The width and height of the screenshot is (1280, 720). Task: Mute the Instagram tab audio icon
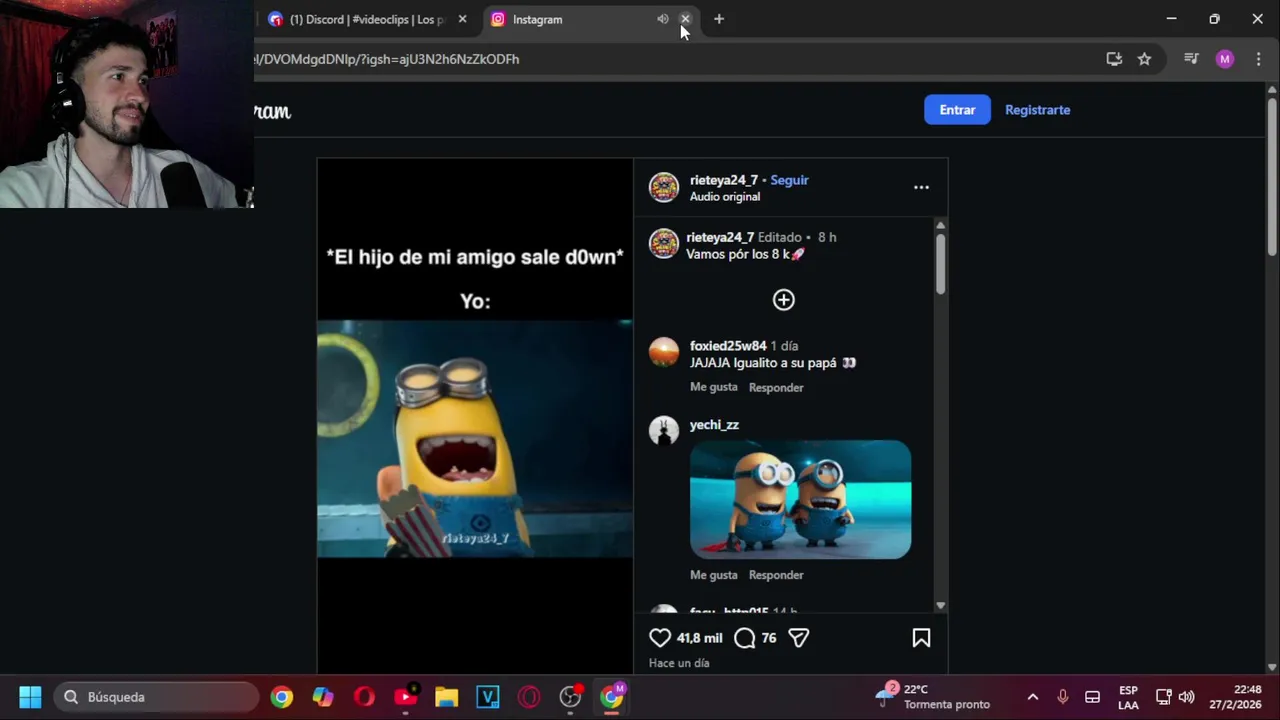[x=662, y=19]
